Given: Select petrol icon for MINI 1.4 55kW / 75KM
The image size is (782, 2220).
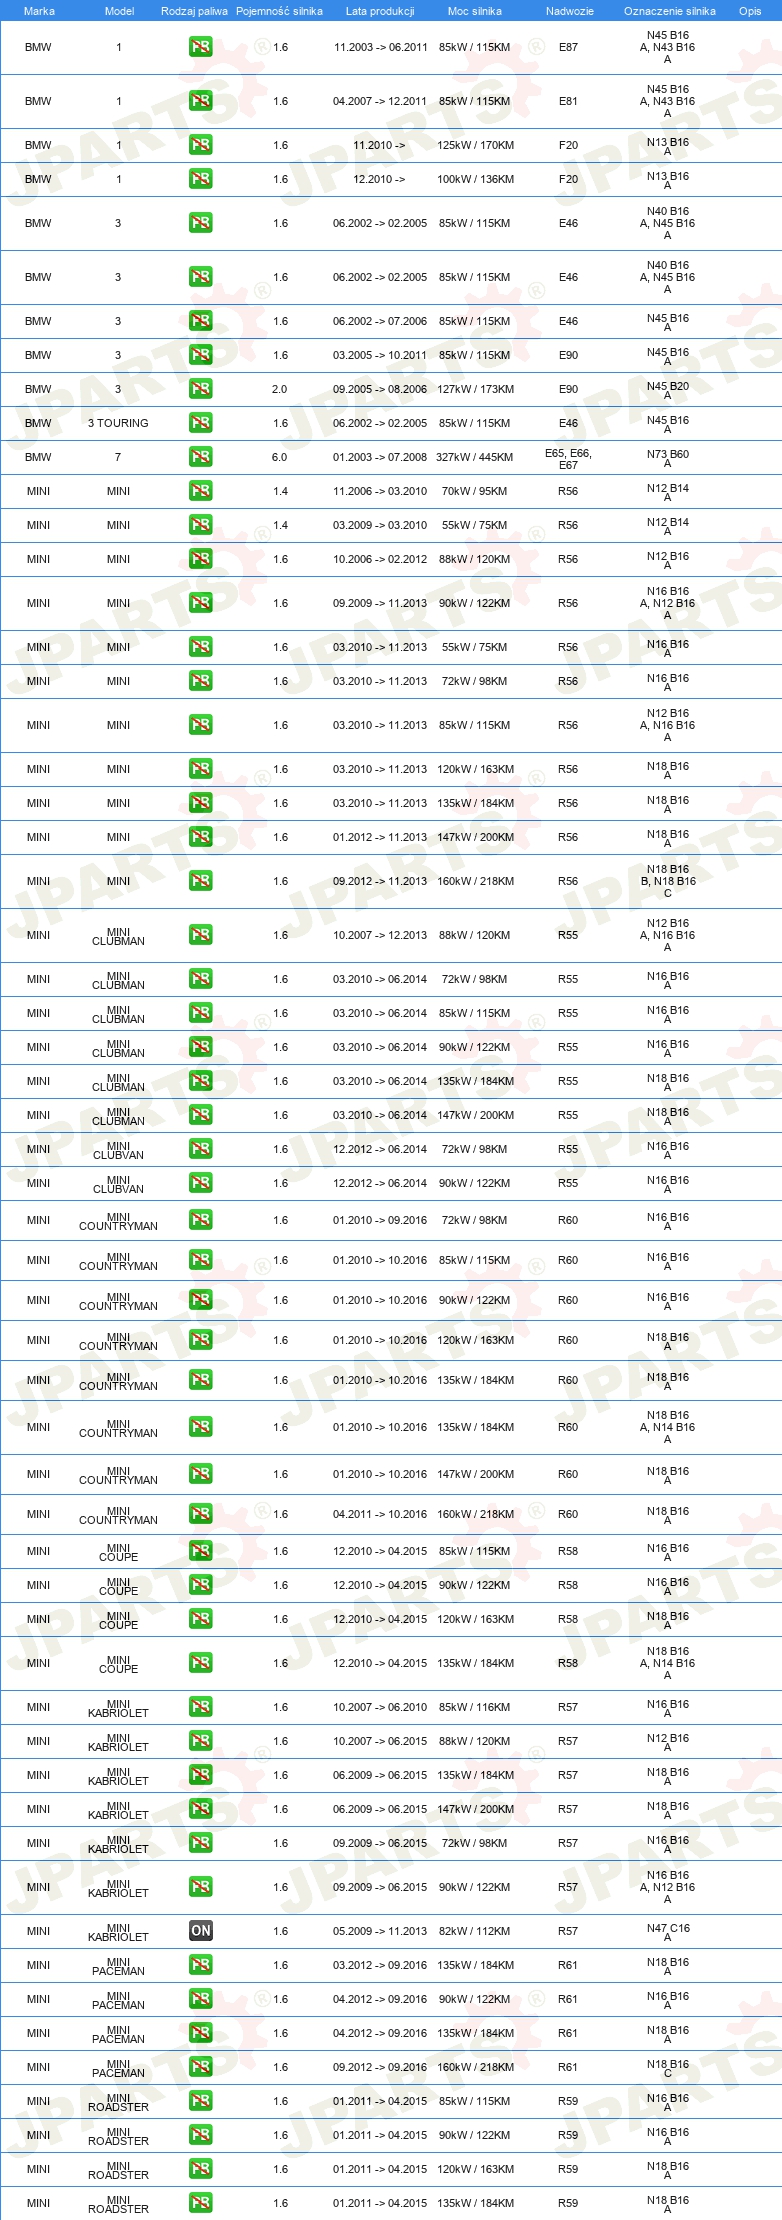Looking at the screenshot, I should [x=200, y=525].
